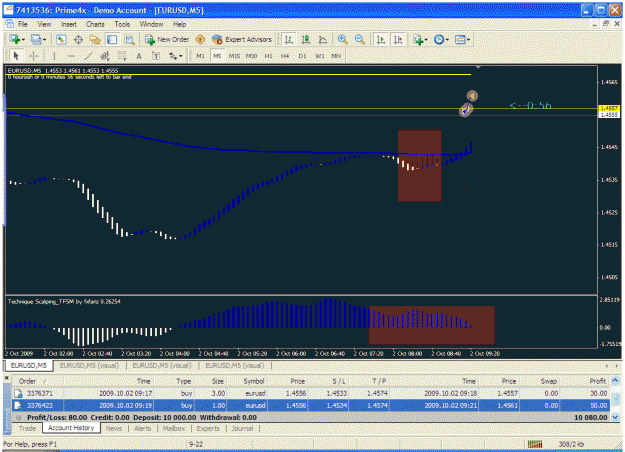Switch to Bar Chart display icon

288,39
